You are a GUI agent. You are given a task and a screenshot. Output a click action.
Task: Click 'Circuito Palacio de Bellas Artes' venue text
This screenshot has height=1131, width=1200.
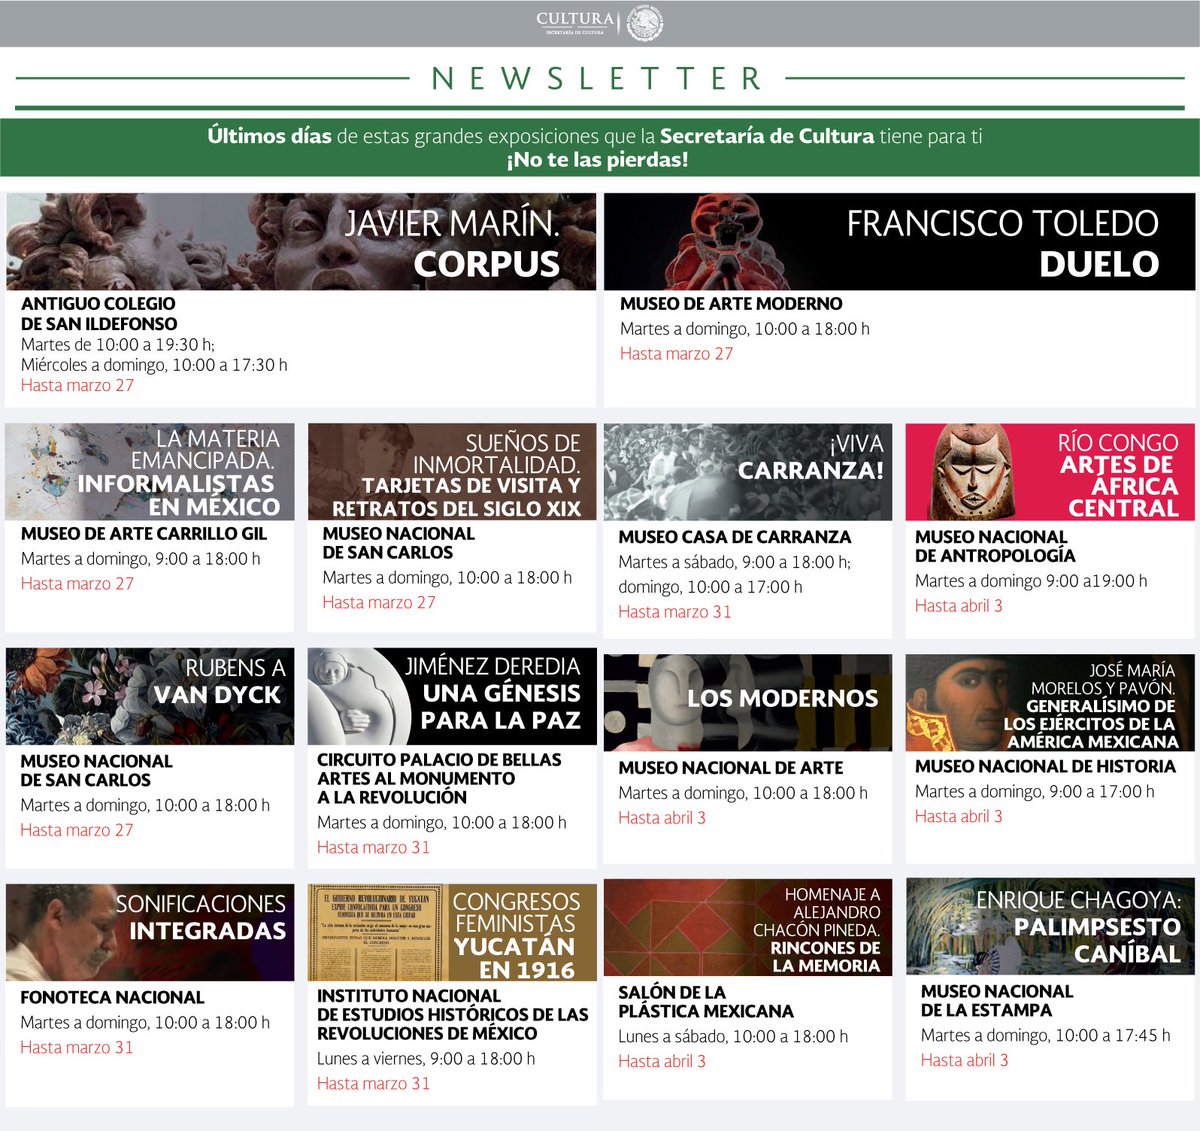pos(439,778)
